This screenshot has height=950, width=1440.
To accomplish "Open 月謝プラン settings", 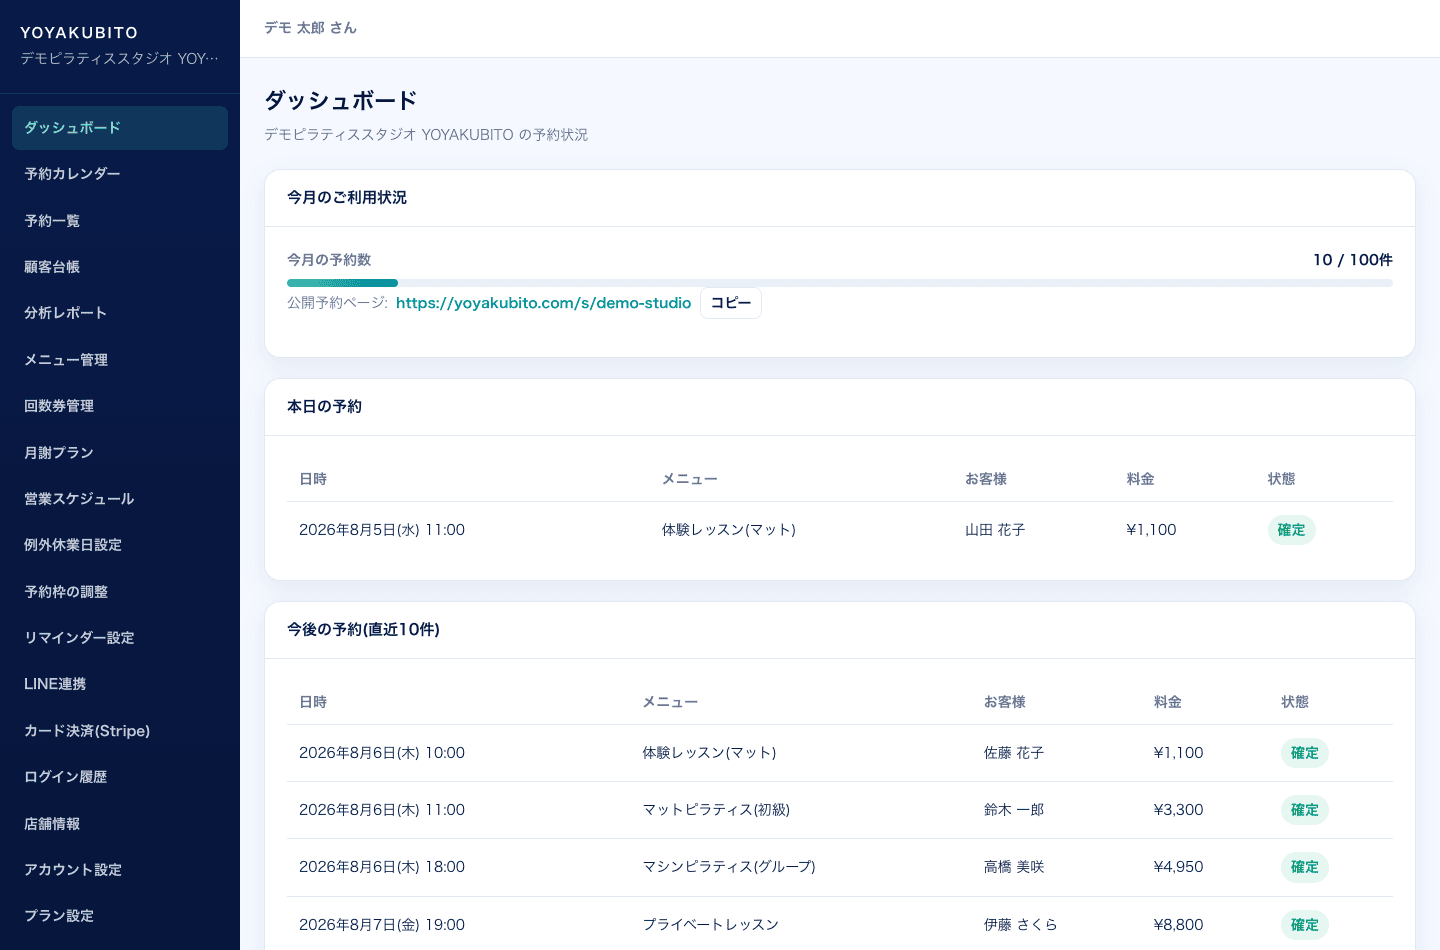I will click(120, 453).
